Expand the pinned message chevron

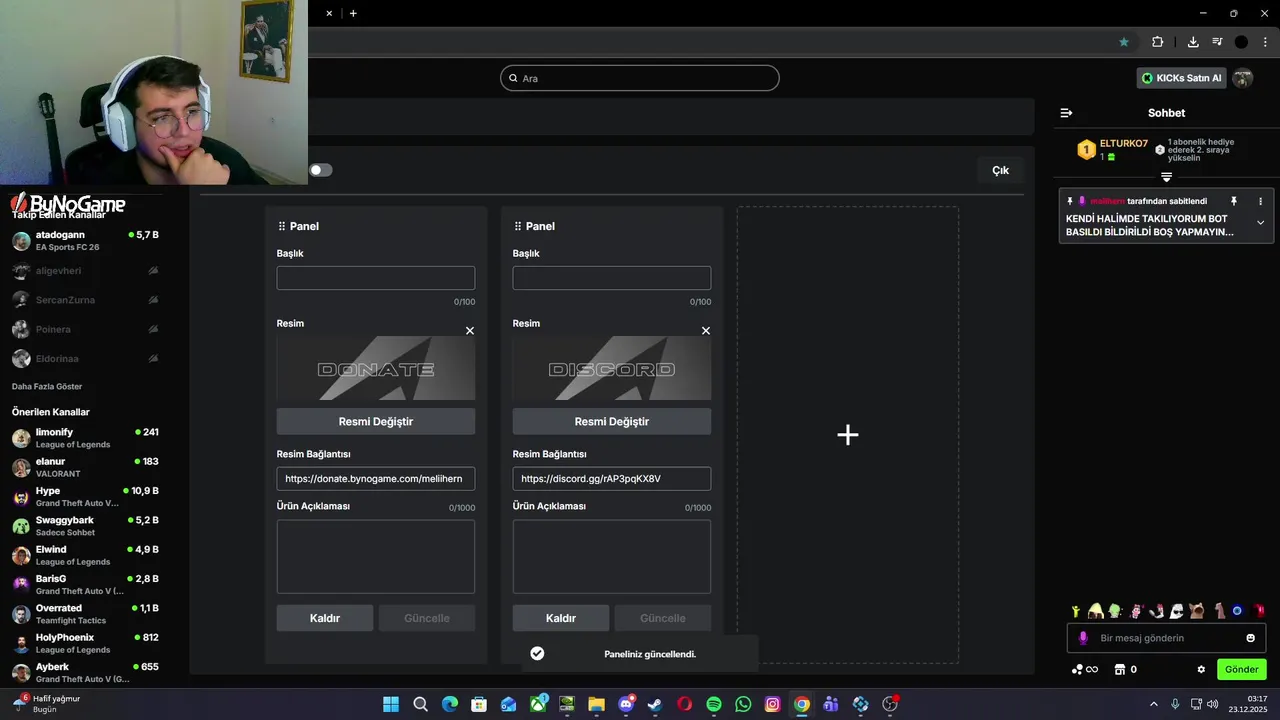[x=1260, y=223]
